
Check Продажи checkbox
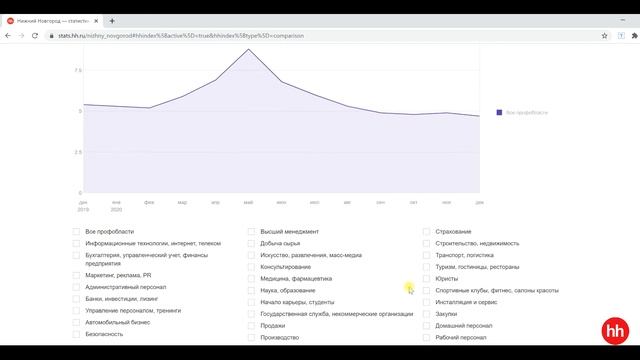(251, 326)
